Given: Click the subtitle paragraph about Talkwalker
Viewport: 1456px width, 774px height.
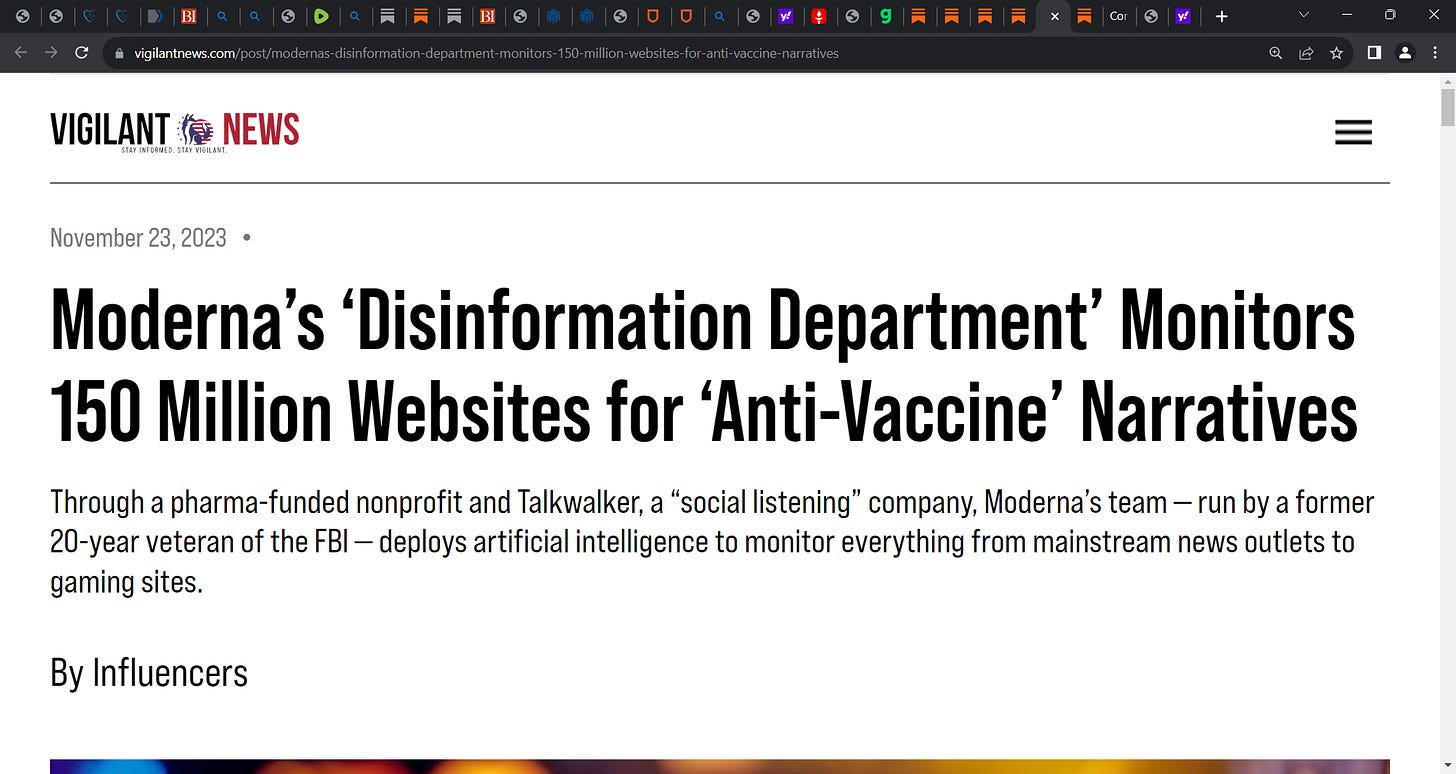Looking at the screenshot, I should point(712,542).
